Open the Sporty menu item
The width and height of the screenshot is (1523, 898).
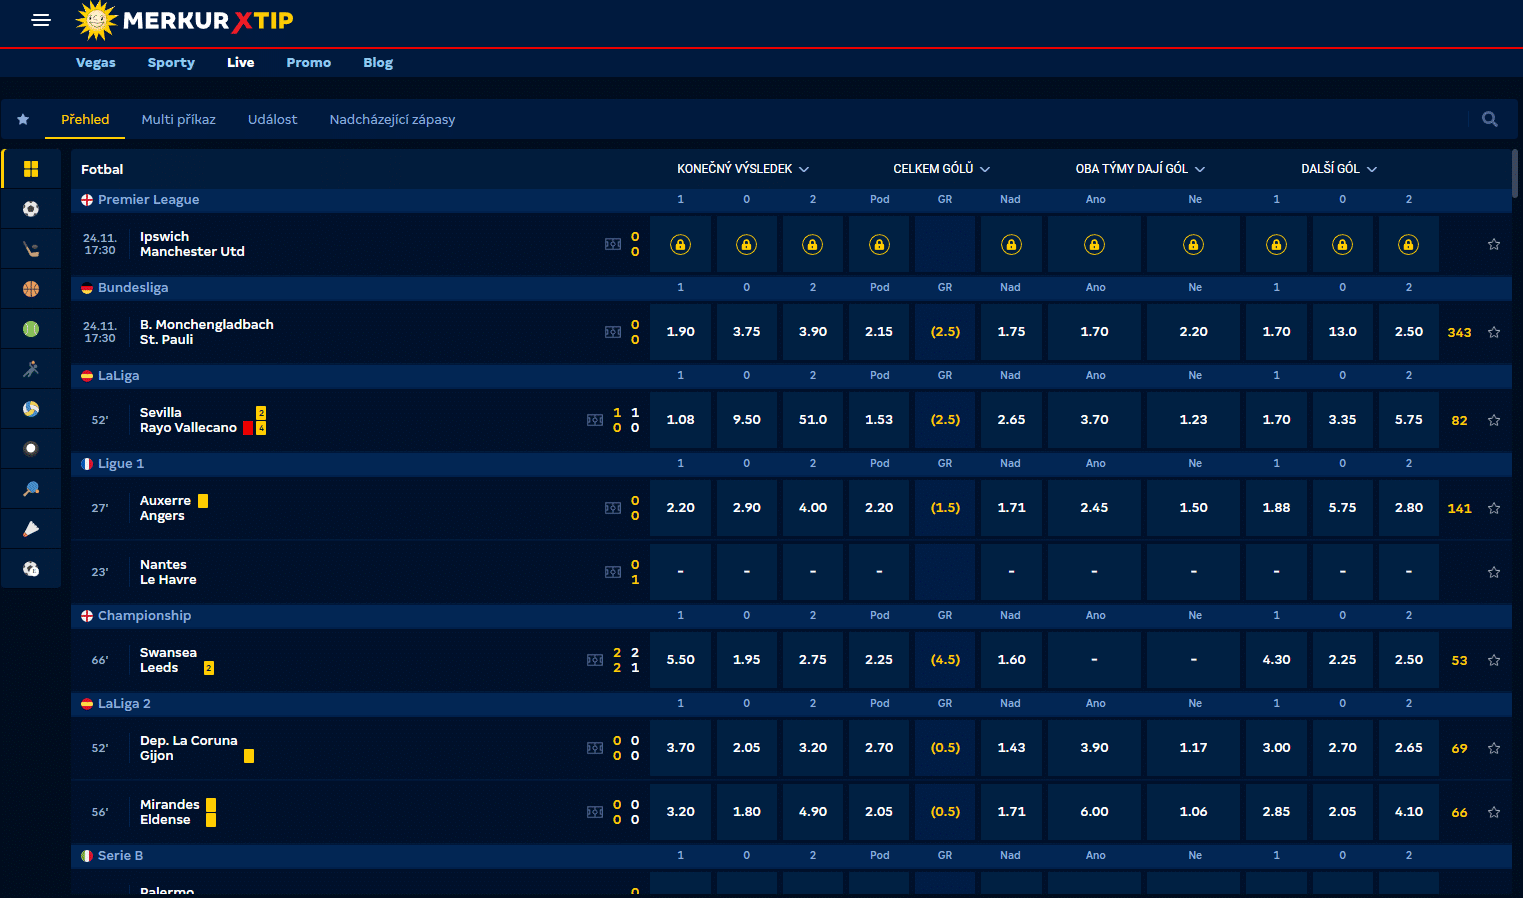click(x=171, y=62)
